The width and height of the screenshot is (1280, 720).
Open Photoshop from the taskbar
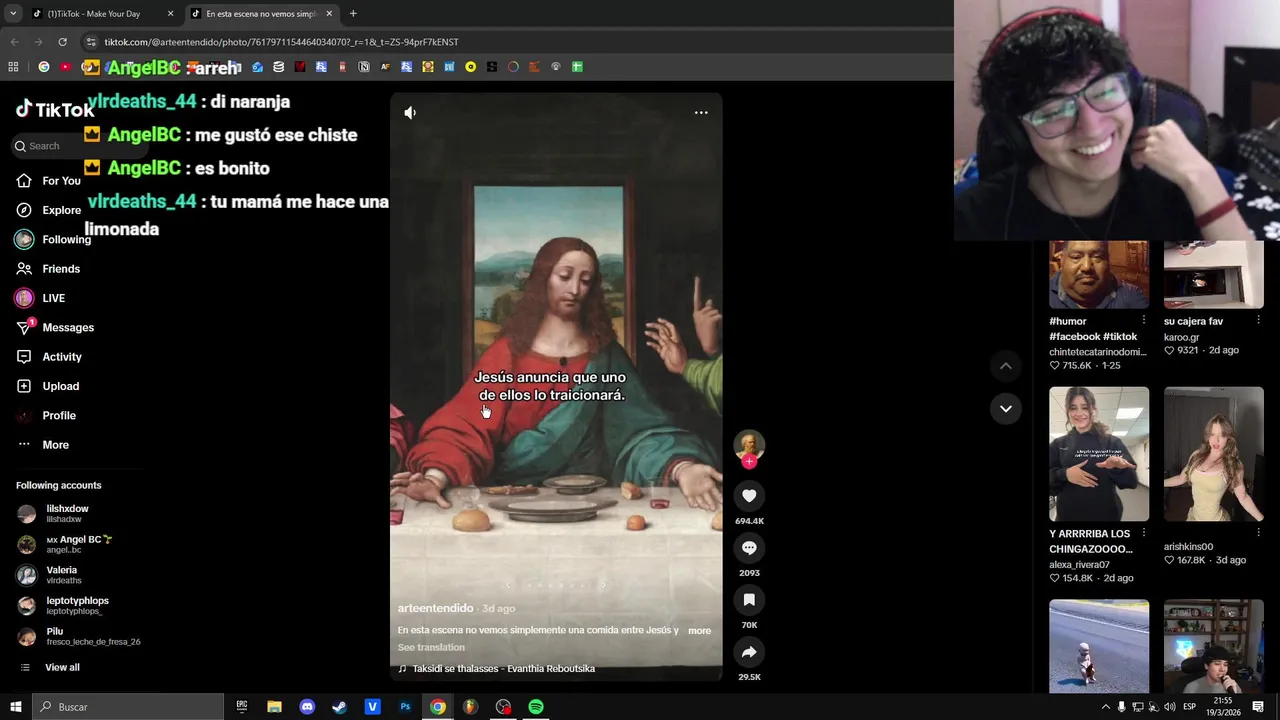click(405, 707)
